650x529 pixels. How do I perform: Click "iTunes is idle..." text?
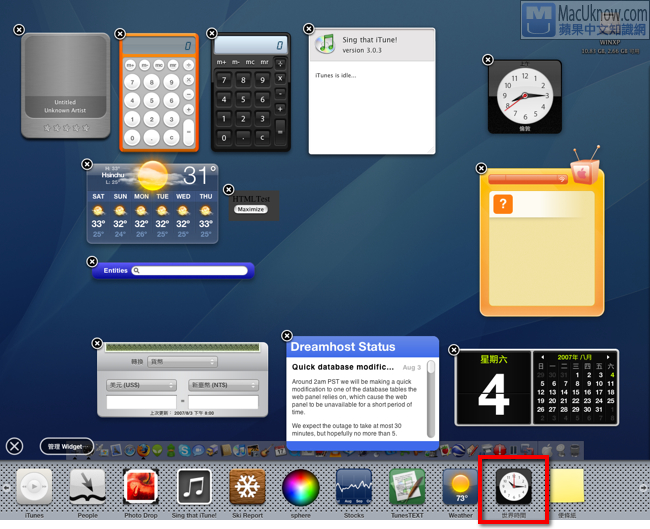tap(335, 75)
